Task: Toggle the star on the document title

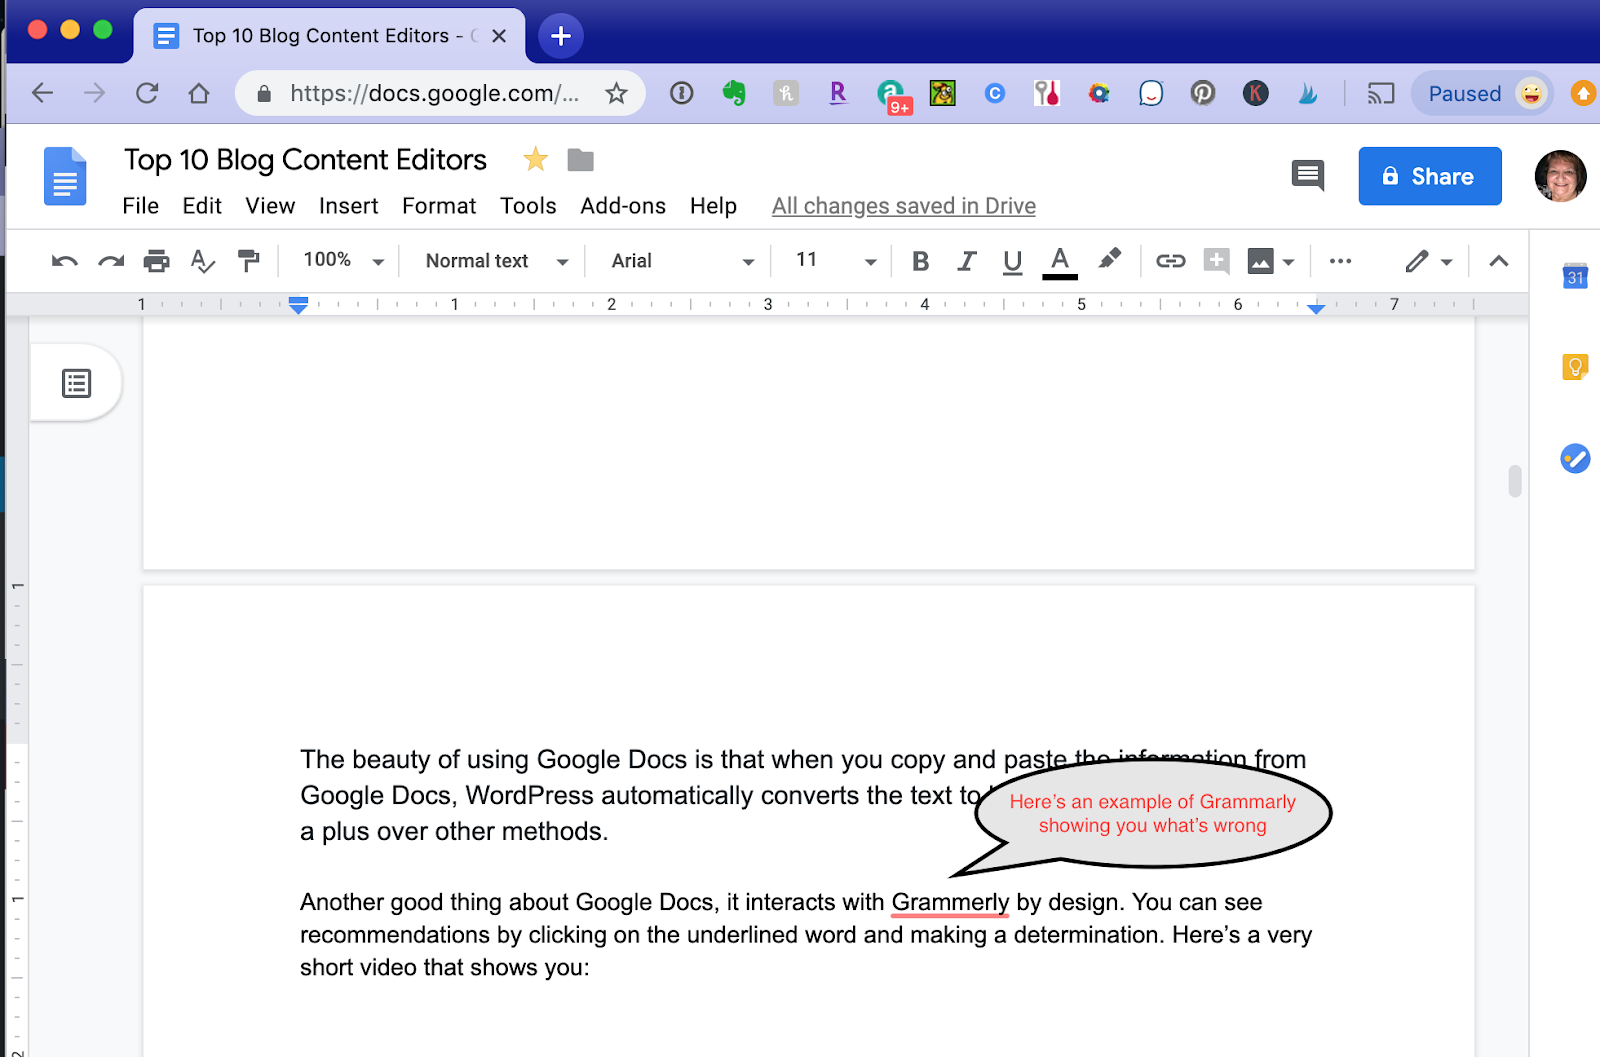Action: click(536, 159)
